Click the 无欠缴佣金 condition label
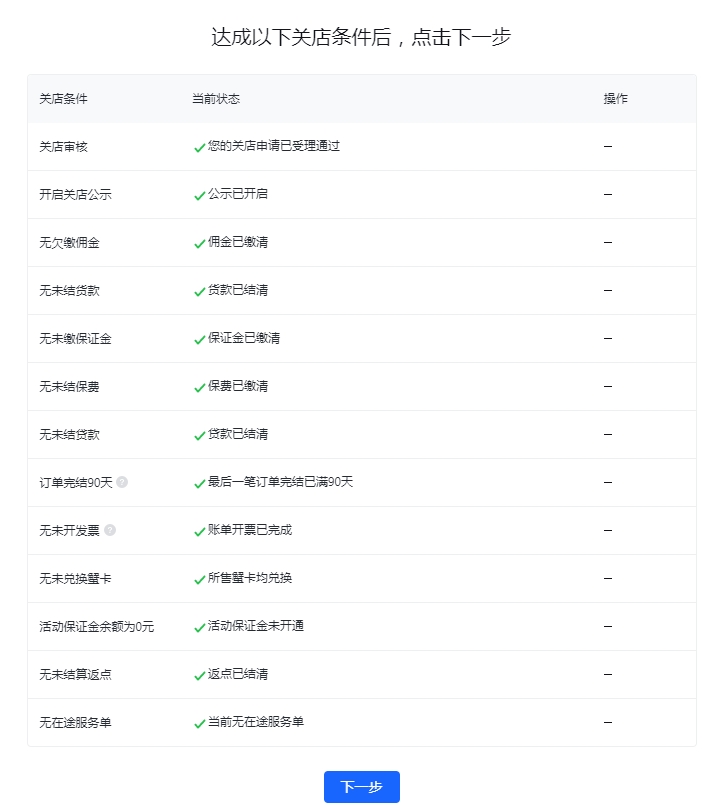The width and height of the screenshot is (702, 808). pyautogui.click(x=70, y=243)
